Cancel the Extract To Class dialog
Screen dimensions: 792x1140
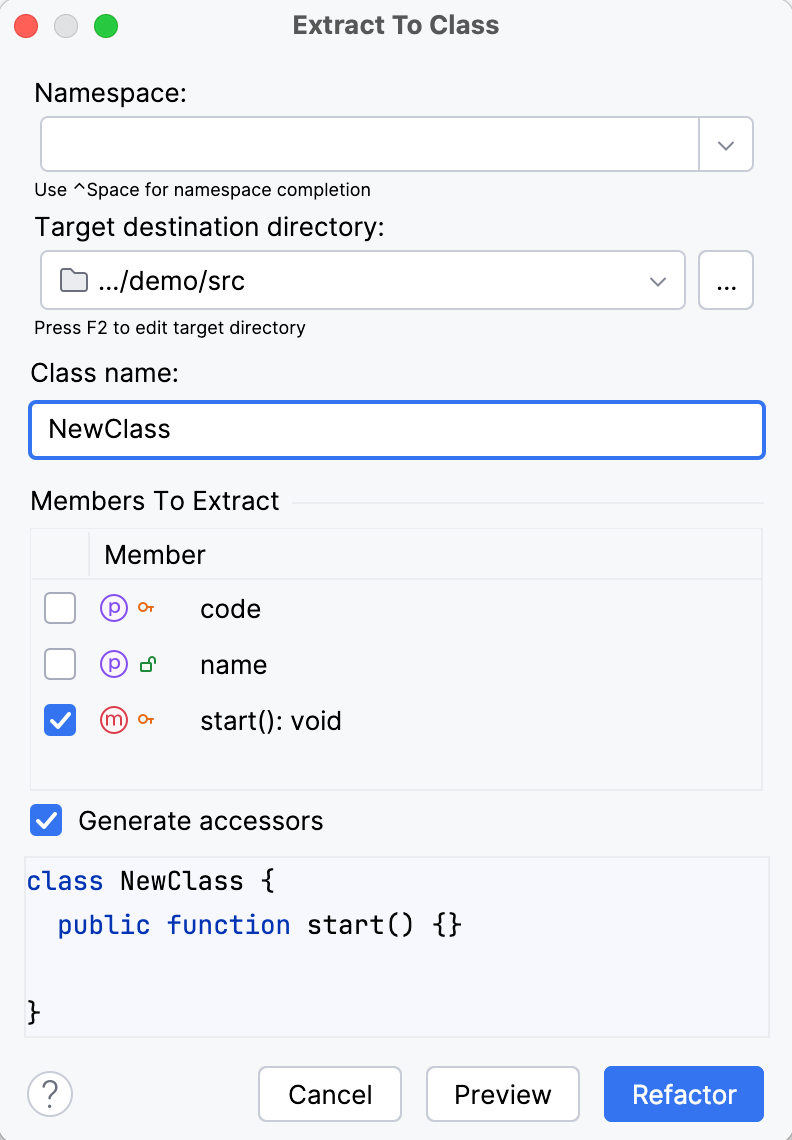(330, 1094)
